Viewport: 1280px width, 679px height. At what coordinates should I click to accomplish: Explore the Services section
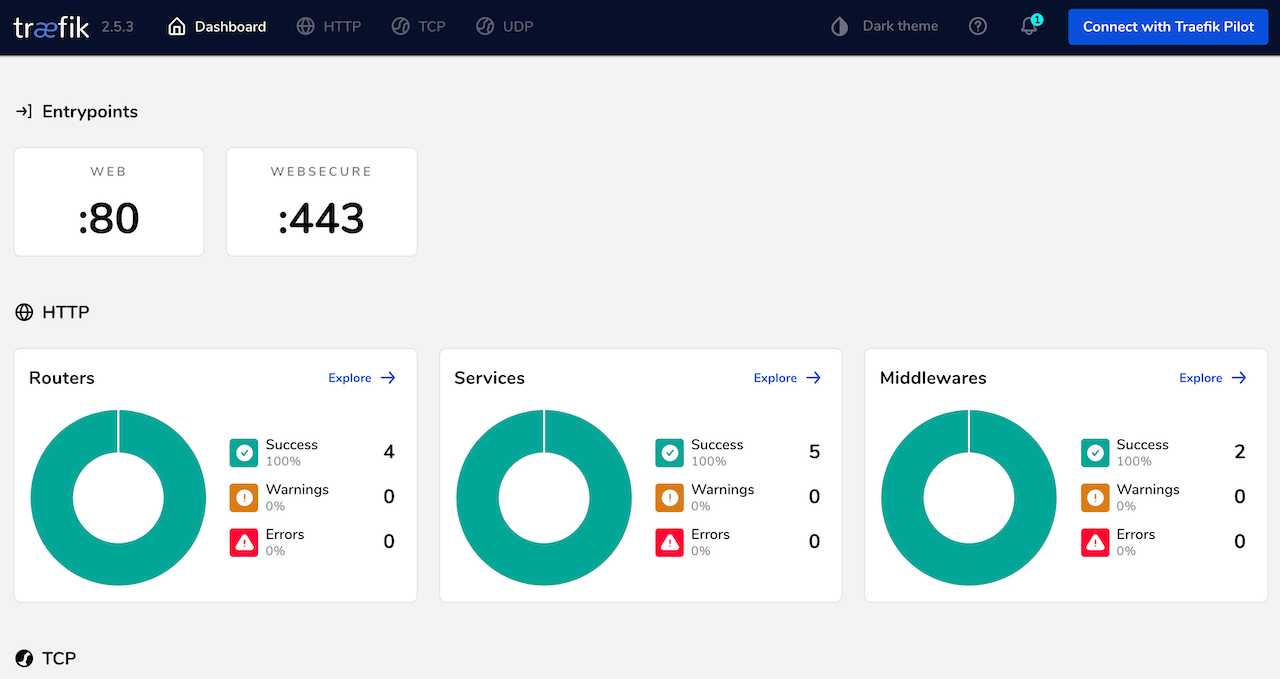click(x=787, y=378)
